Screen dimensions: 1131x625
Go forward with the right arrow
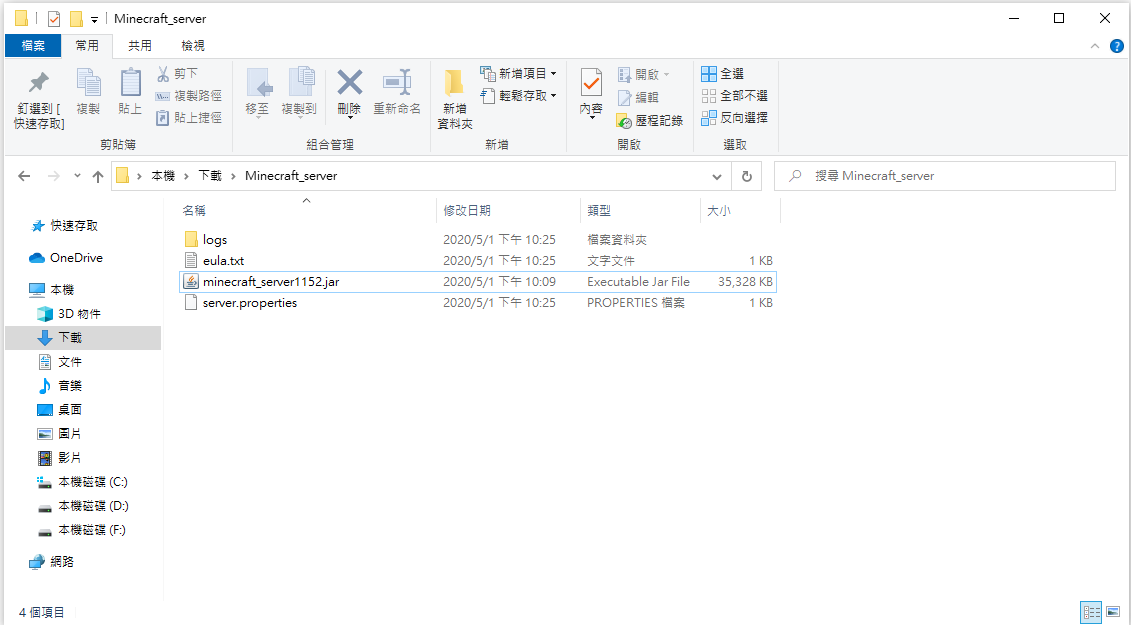[53, 176]
